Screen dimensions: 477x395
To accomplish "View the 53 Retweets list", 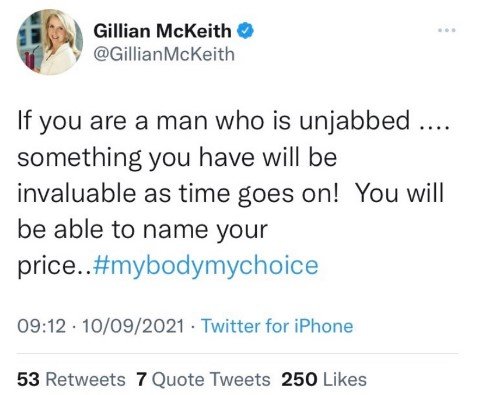I will tap(71, 380).
